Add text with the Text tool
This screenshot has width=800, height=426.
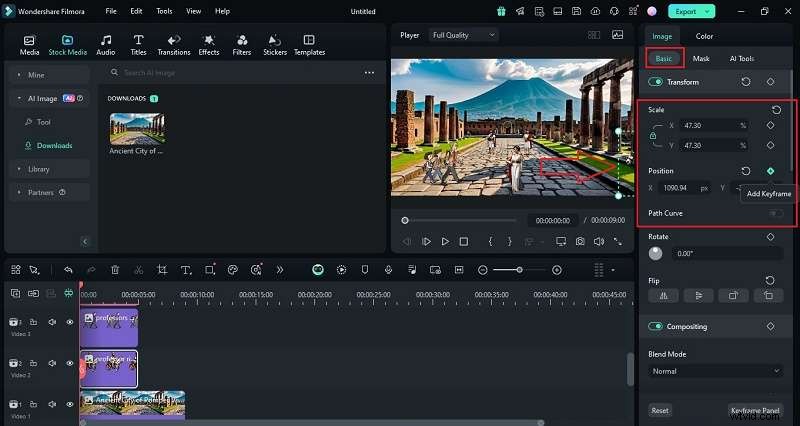coord(186,270)
